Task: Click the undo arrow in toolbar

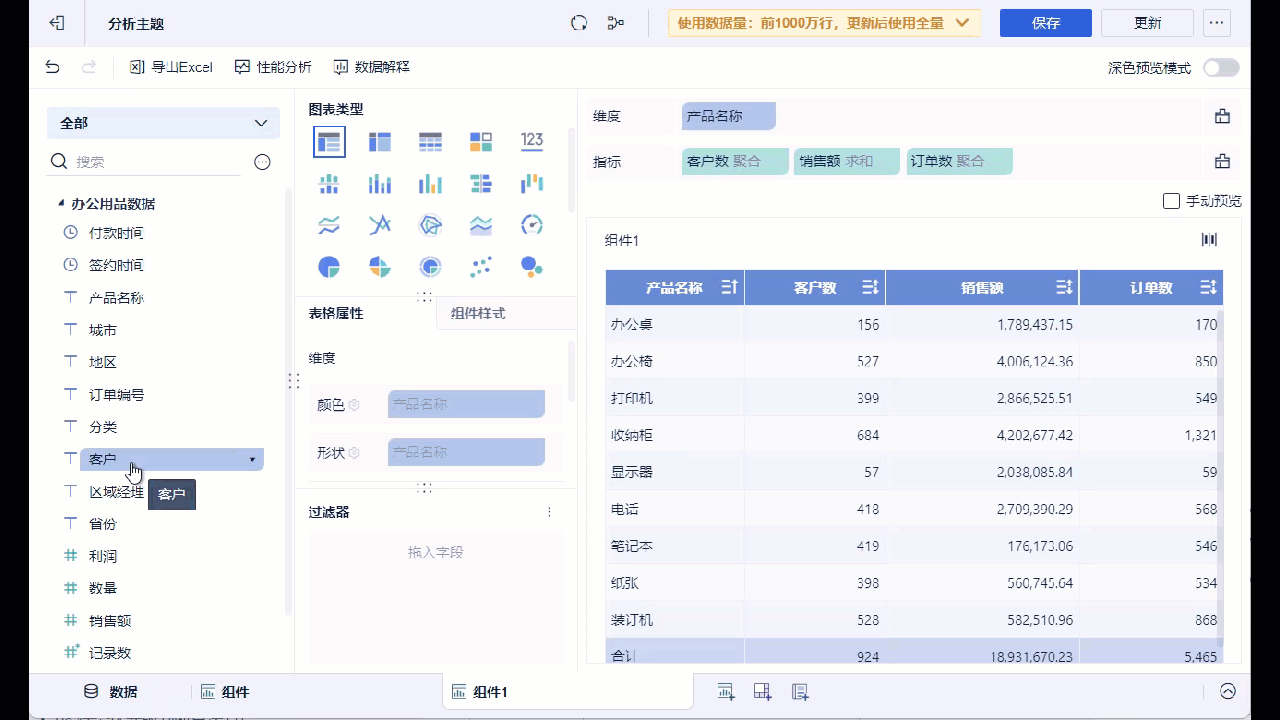Action: [53, 67]
